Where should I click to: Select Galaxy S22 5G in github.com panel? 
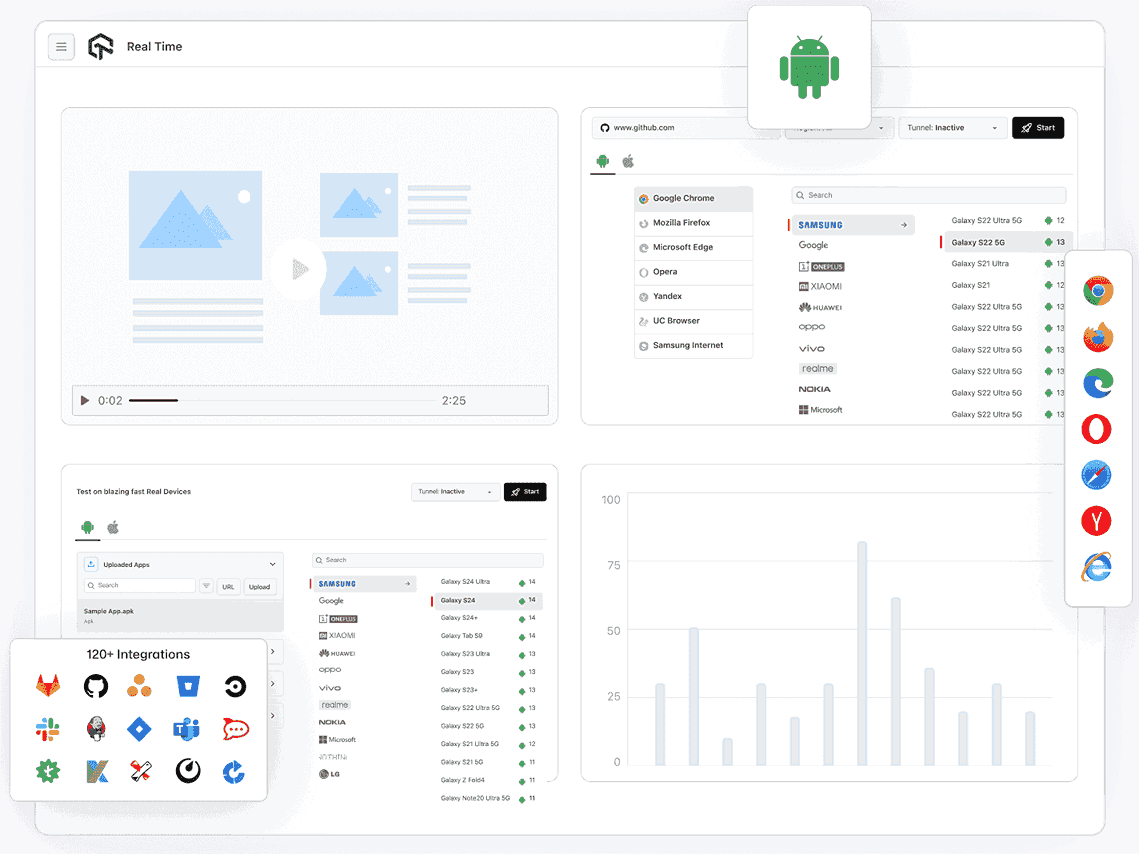pos(1005,243)
